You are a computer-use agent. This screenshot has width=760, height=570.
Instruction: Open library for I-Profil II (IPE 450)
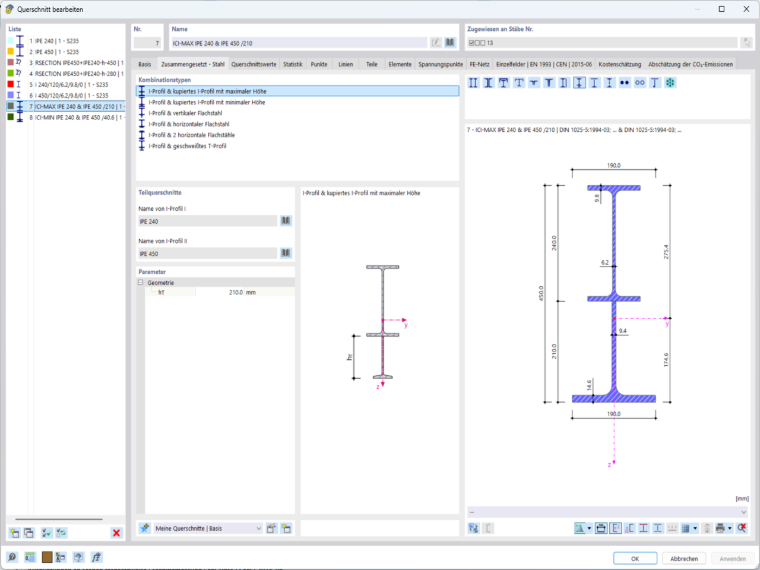tap(286, 253)
